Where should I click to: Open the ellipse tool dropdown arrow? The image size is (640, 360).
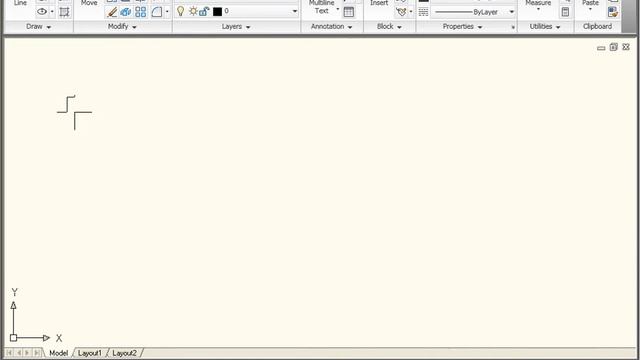pos(52,12)
